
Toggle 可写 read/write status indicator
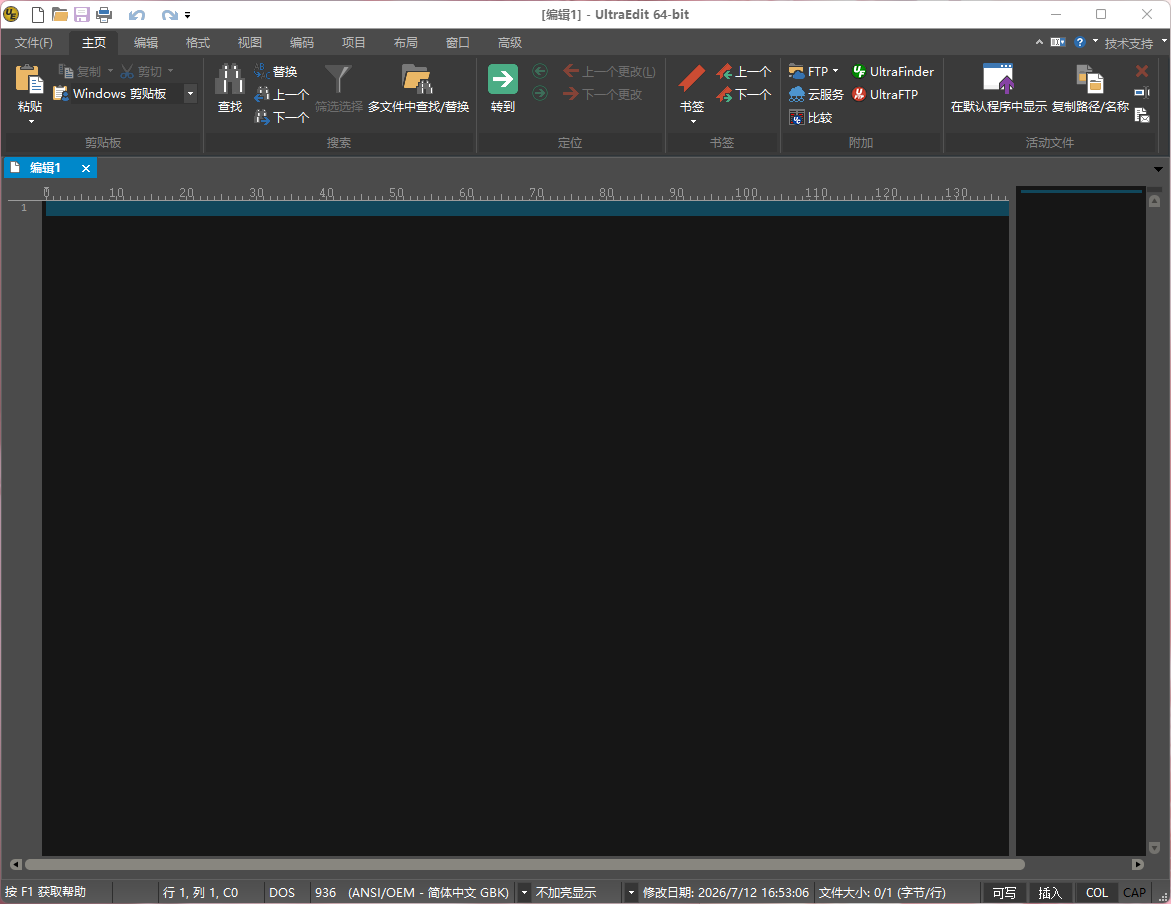[1004, 893]
